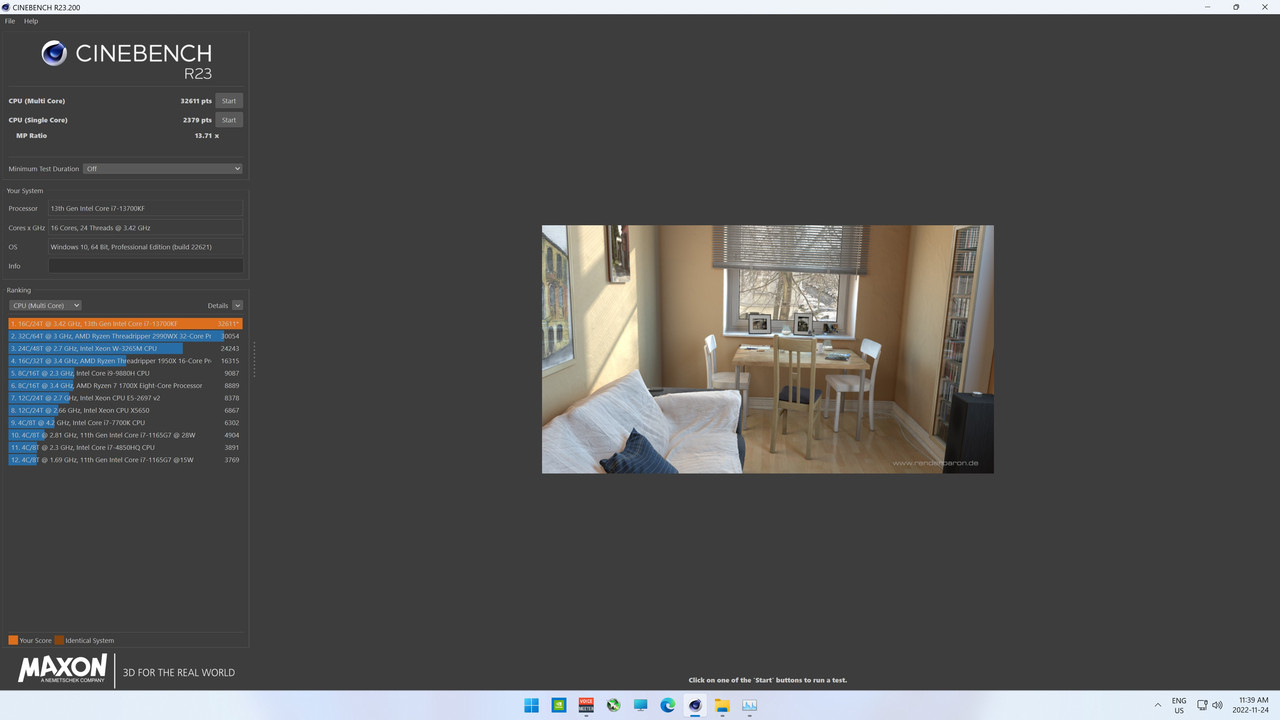Click the Single Core score 2379 pts
This screenshot has height=720, width=1280.
(x=197, y=120)
